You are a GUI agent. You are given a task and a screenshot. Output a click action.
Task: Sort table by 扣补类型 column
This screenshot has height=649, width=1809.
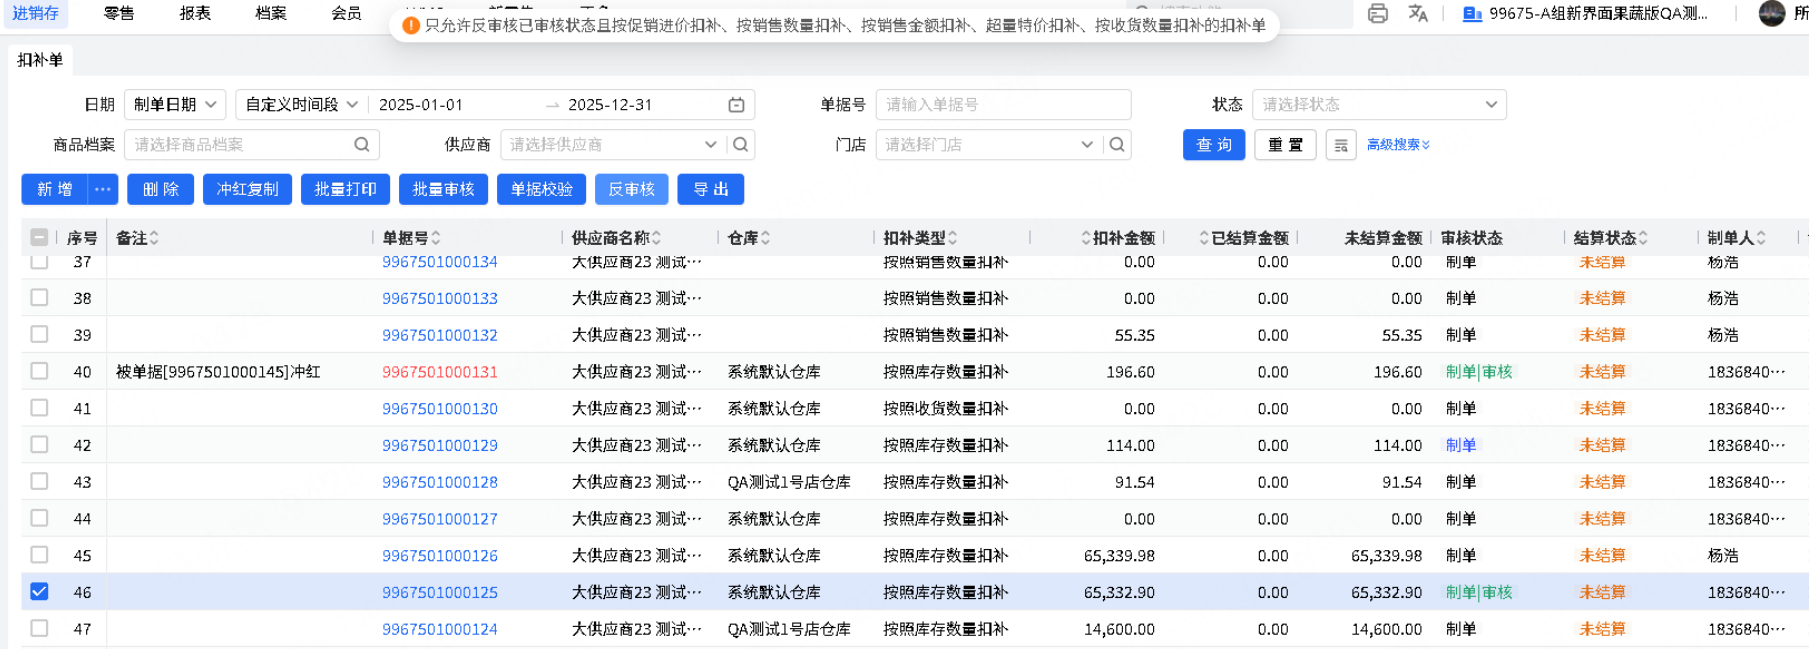(952, 238)
